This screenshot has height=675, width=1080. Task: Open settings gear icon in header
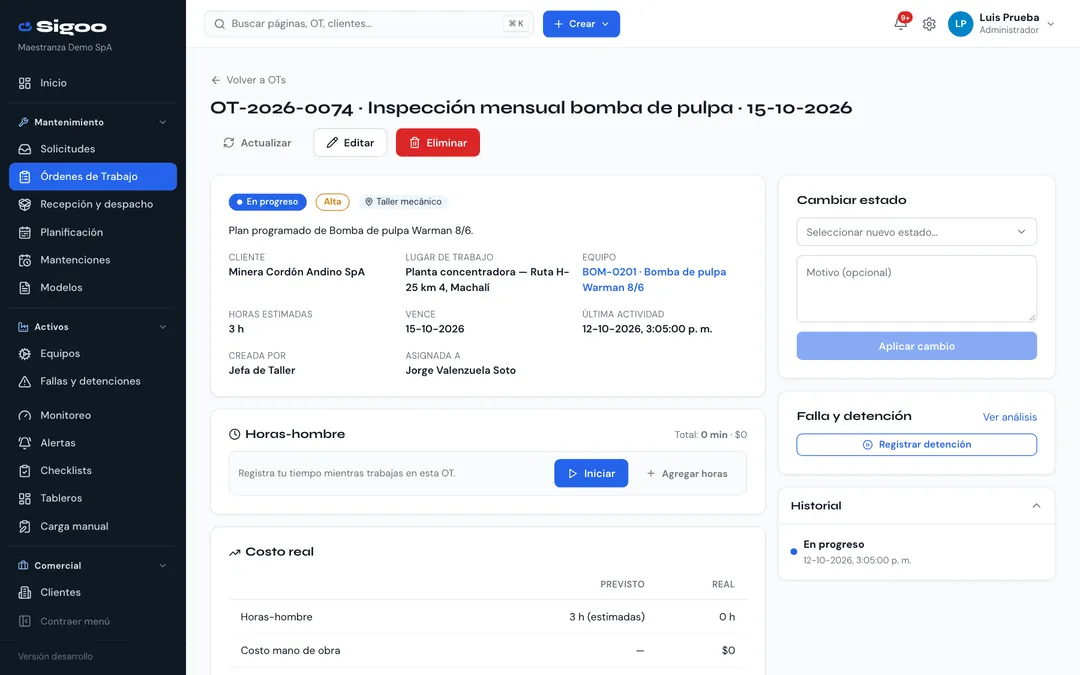point(929,24)
